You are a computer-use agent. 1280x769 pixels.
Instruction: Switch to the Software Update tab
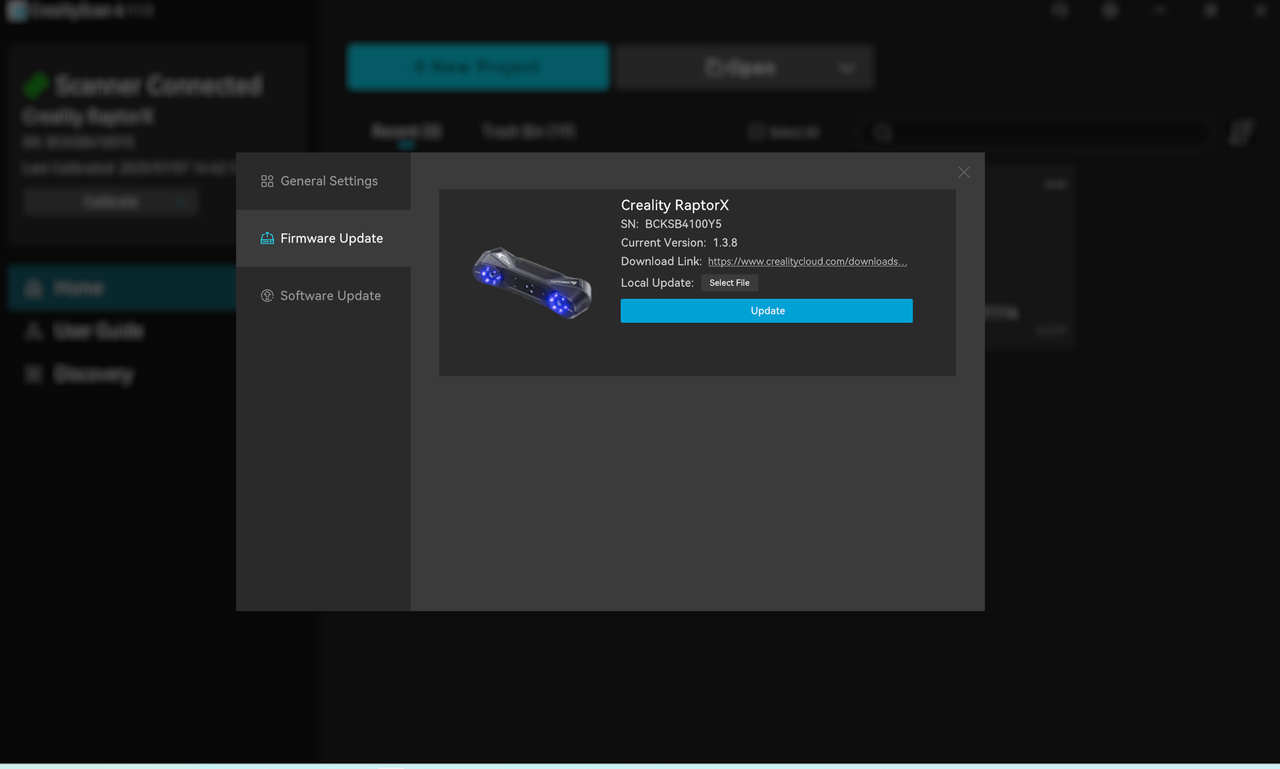(323, 295)
